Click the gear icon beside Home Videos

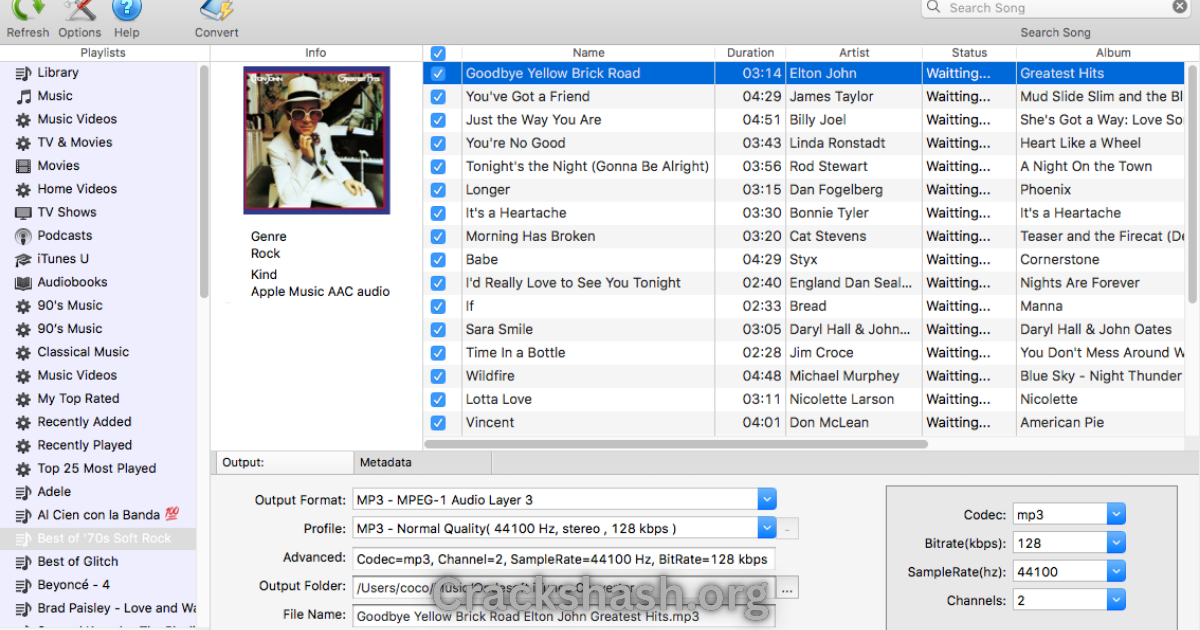(x=23, y=189)
